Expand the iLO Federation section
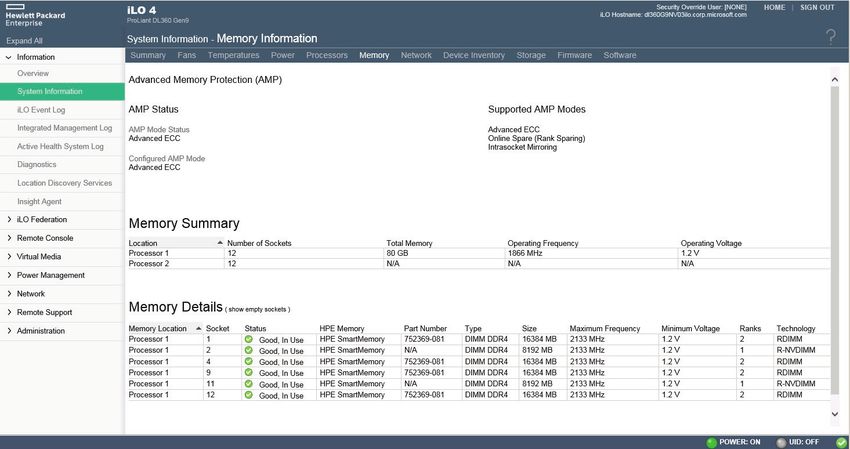The height and width of the screenshot is (449, 850). (x=9, y=220)
